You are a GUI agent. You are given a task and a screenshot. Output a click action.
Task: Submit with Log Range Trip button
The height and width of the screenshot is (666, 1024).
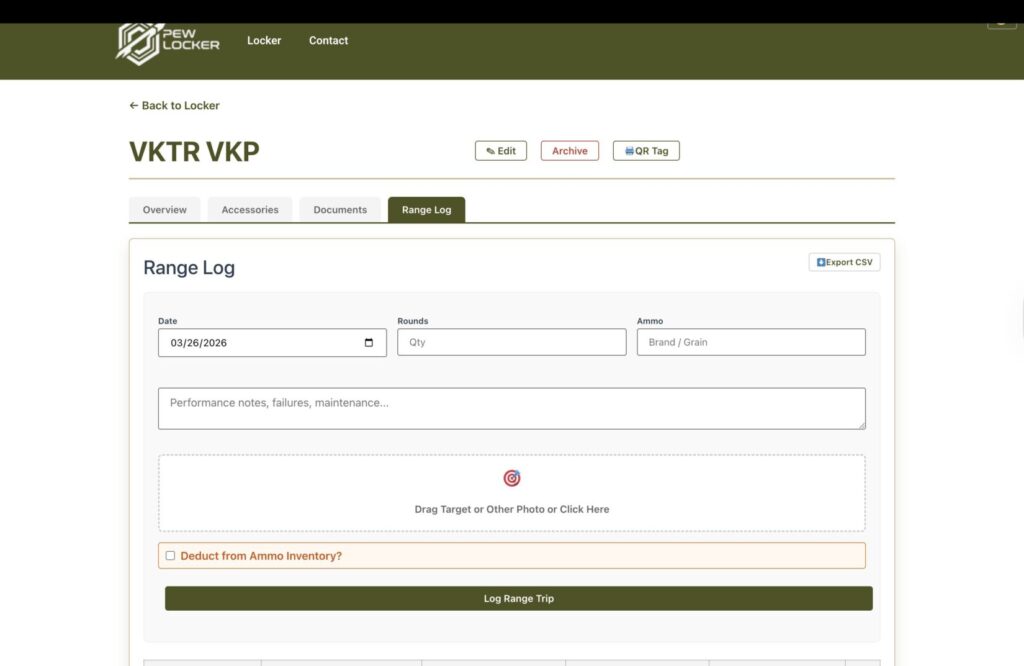(519, 599)
